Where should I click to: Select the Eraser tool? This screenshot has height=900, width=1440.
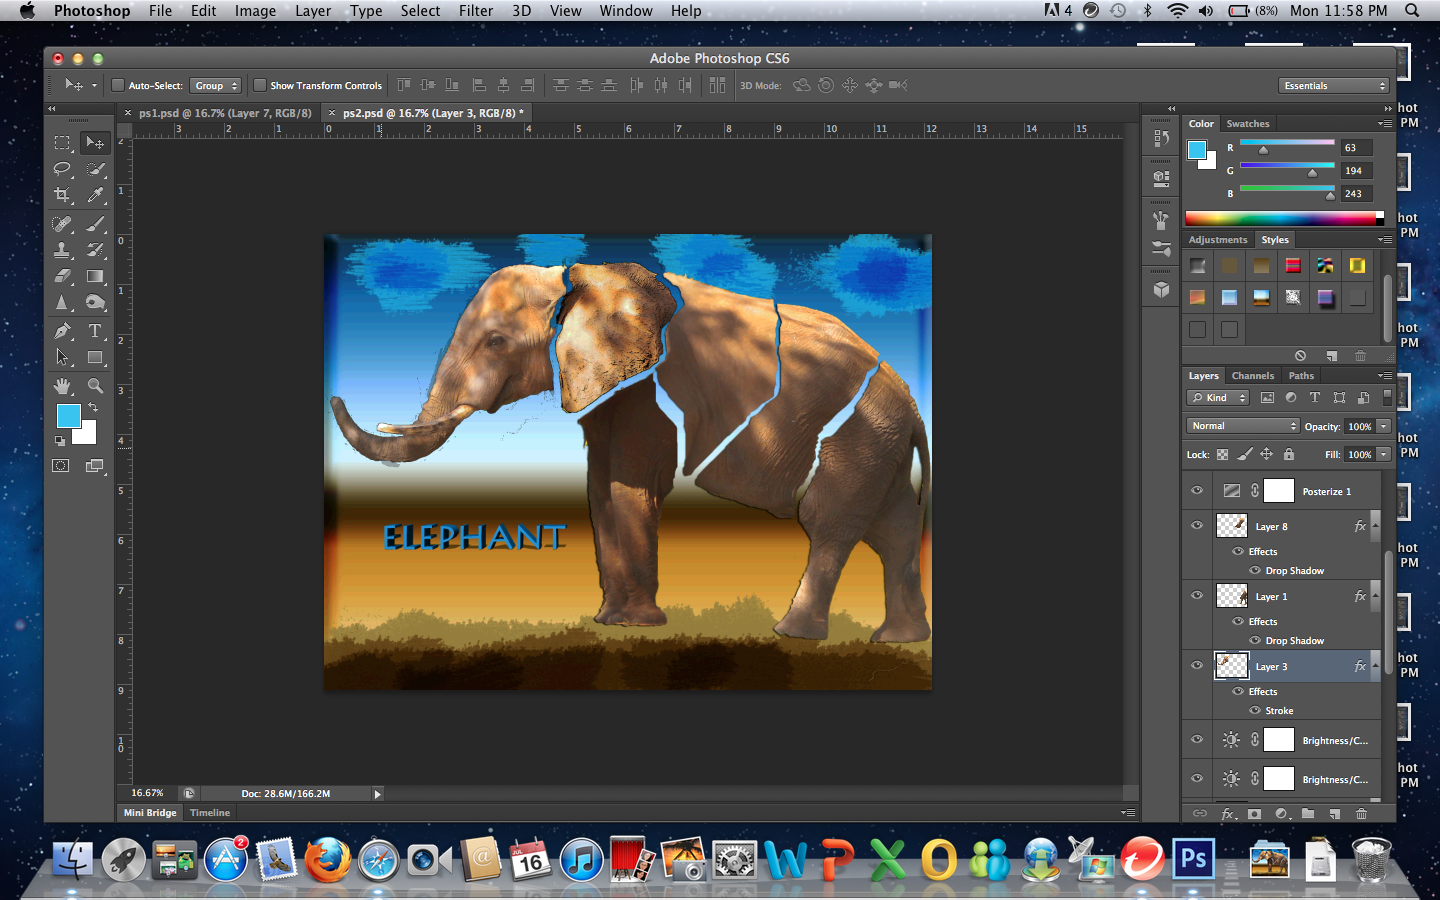62,276
